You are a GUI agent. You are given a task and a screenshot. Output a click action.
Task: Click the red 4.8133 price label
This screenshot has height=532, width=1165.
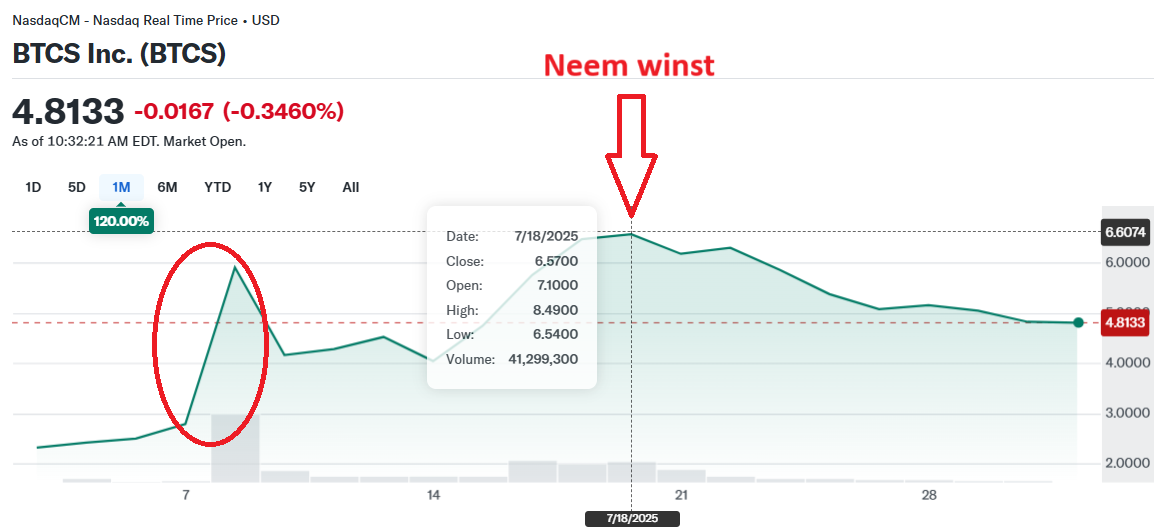tap(1126, 323)
